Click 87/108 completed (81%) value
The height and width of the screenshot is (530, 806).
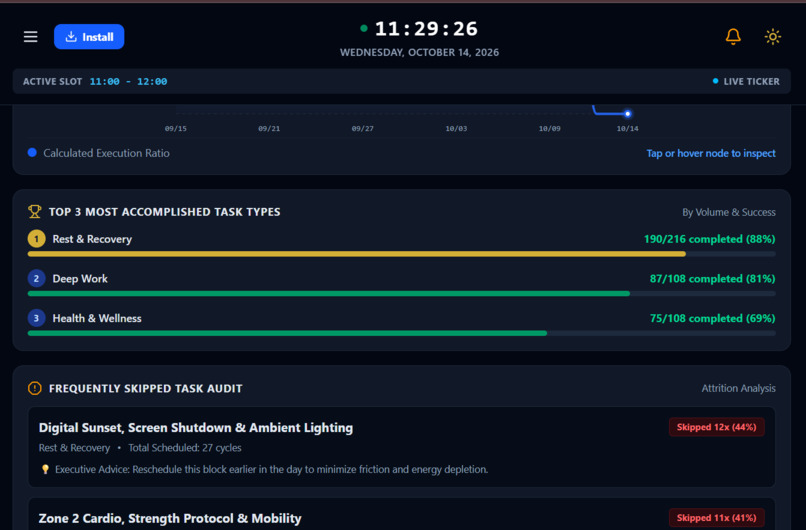712,279
